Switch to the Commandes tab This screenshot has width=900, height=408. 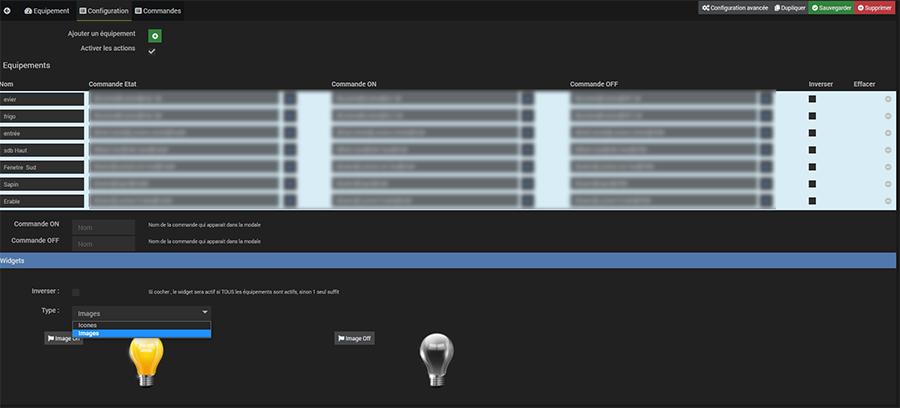[x=158, y=10]
